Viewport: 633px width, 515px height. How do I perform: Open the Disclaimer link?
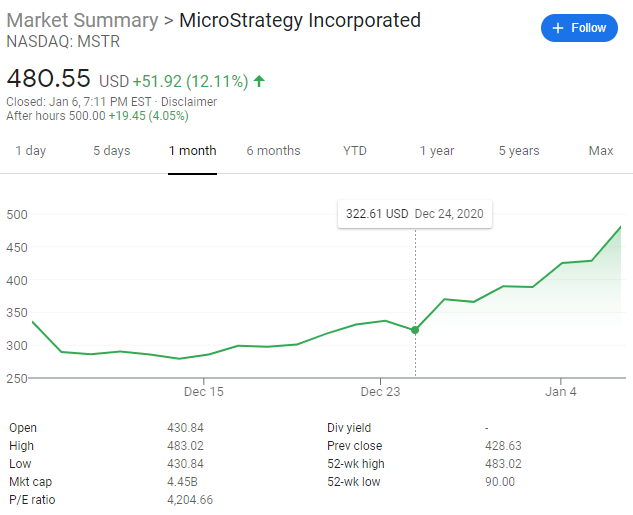click(x=189, y=102)
